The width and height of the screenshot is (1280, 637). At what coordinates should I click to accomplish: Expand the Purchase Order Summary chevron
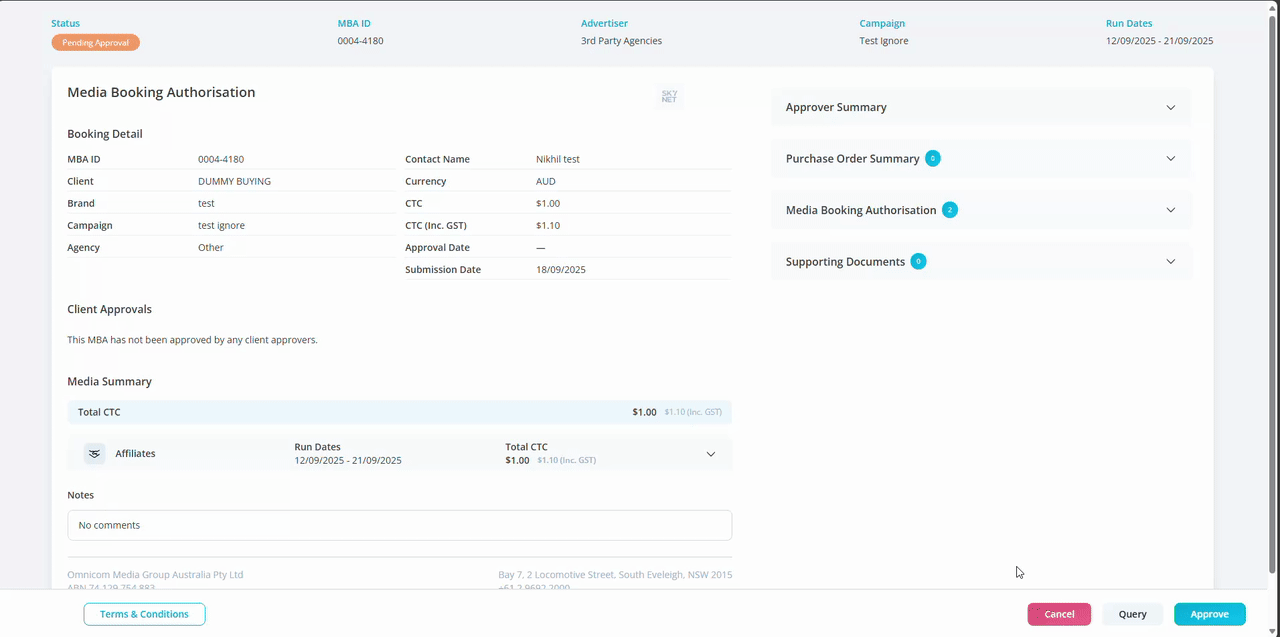point(1170,159)
